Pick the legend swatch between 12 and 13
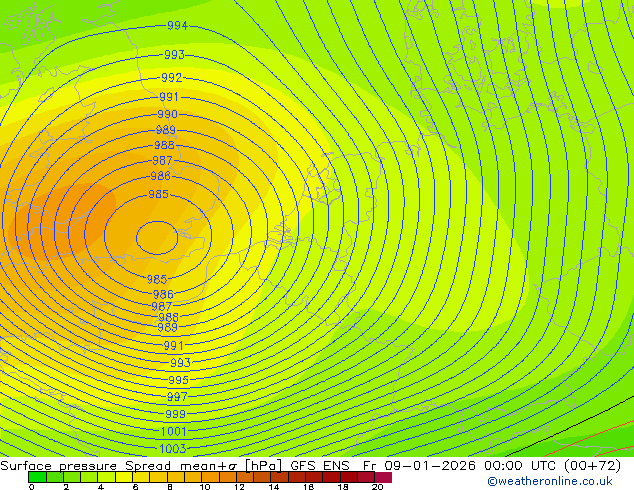Screen dimensions: 634x490 [245, 477]
